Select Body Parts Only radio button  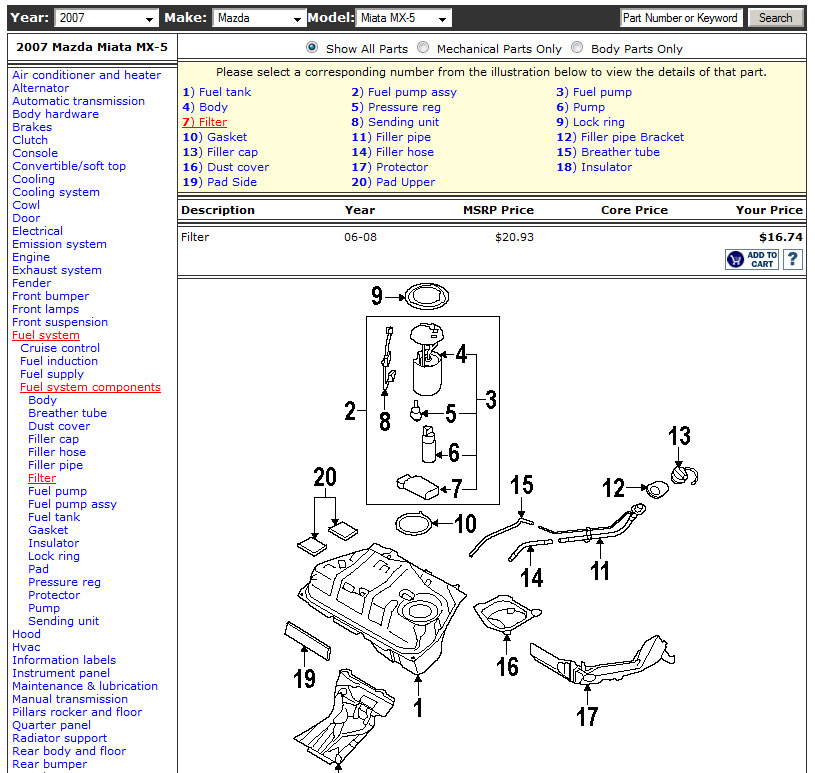pos(577,47)
